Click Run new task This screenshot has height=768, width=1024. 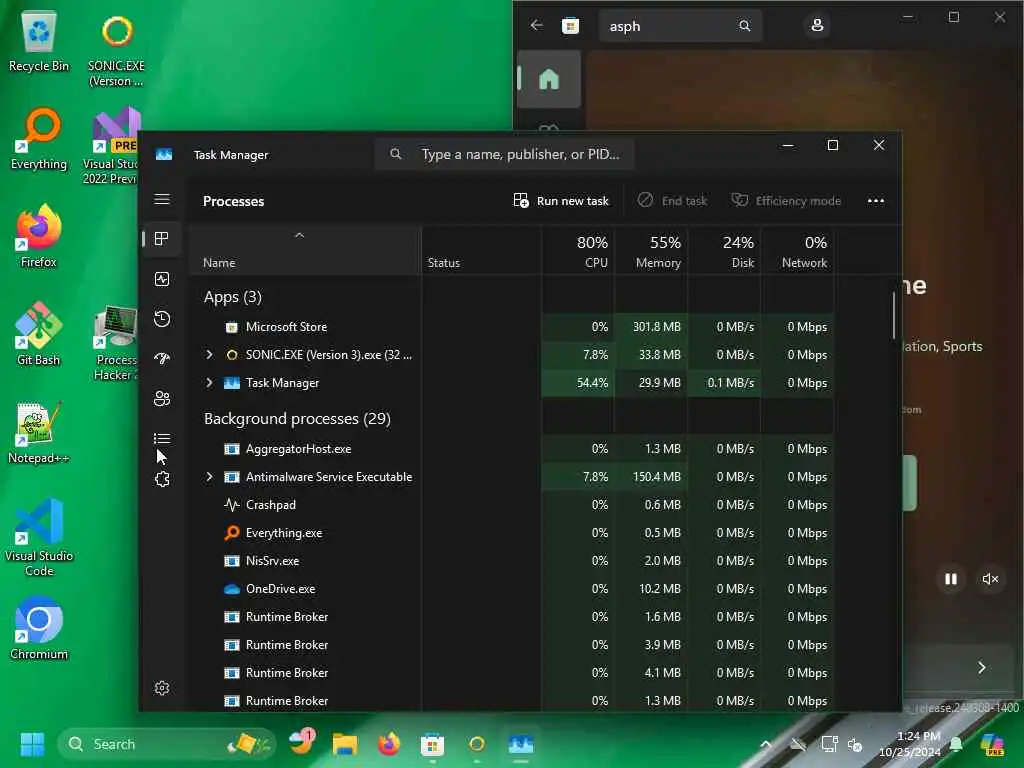tap(561, 201)
